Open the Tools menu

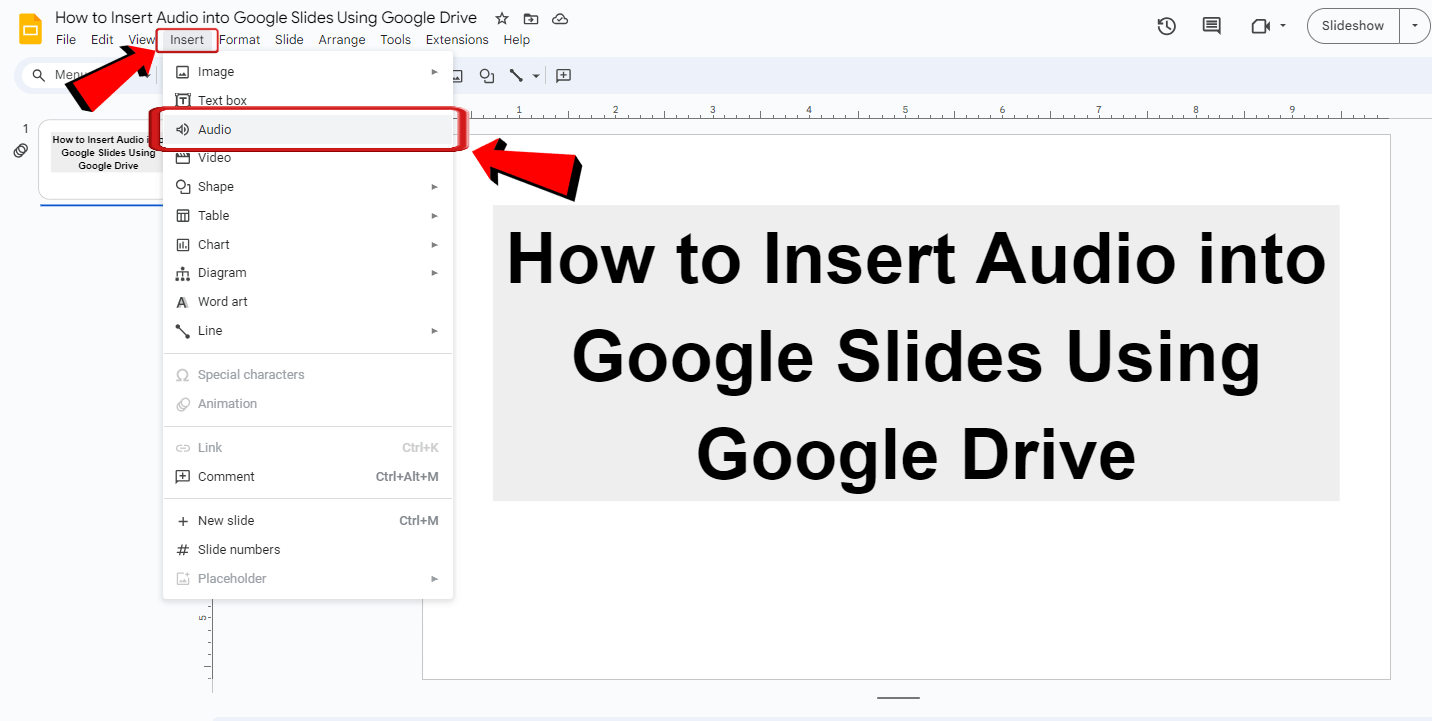(x=395, y=39)
